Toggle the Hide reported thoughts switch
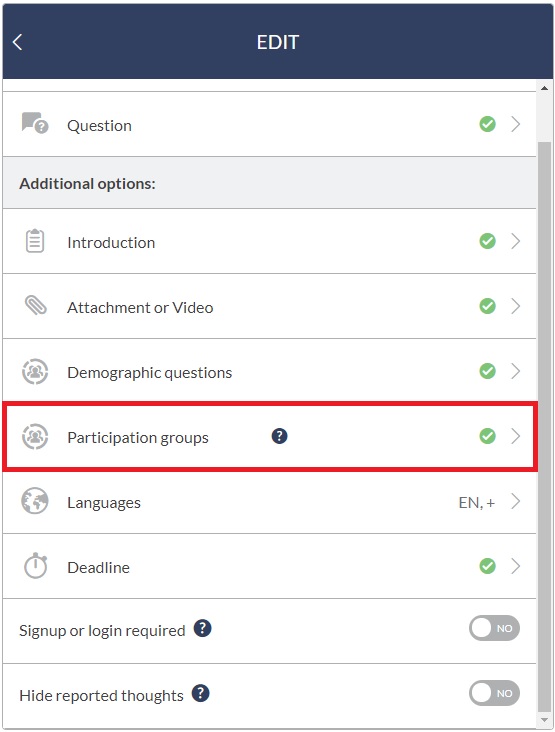The height and width of the screenshot is (732, 555). [x=494, y=693]
